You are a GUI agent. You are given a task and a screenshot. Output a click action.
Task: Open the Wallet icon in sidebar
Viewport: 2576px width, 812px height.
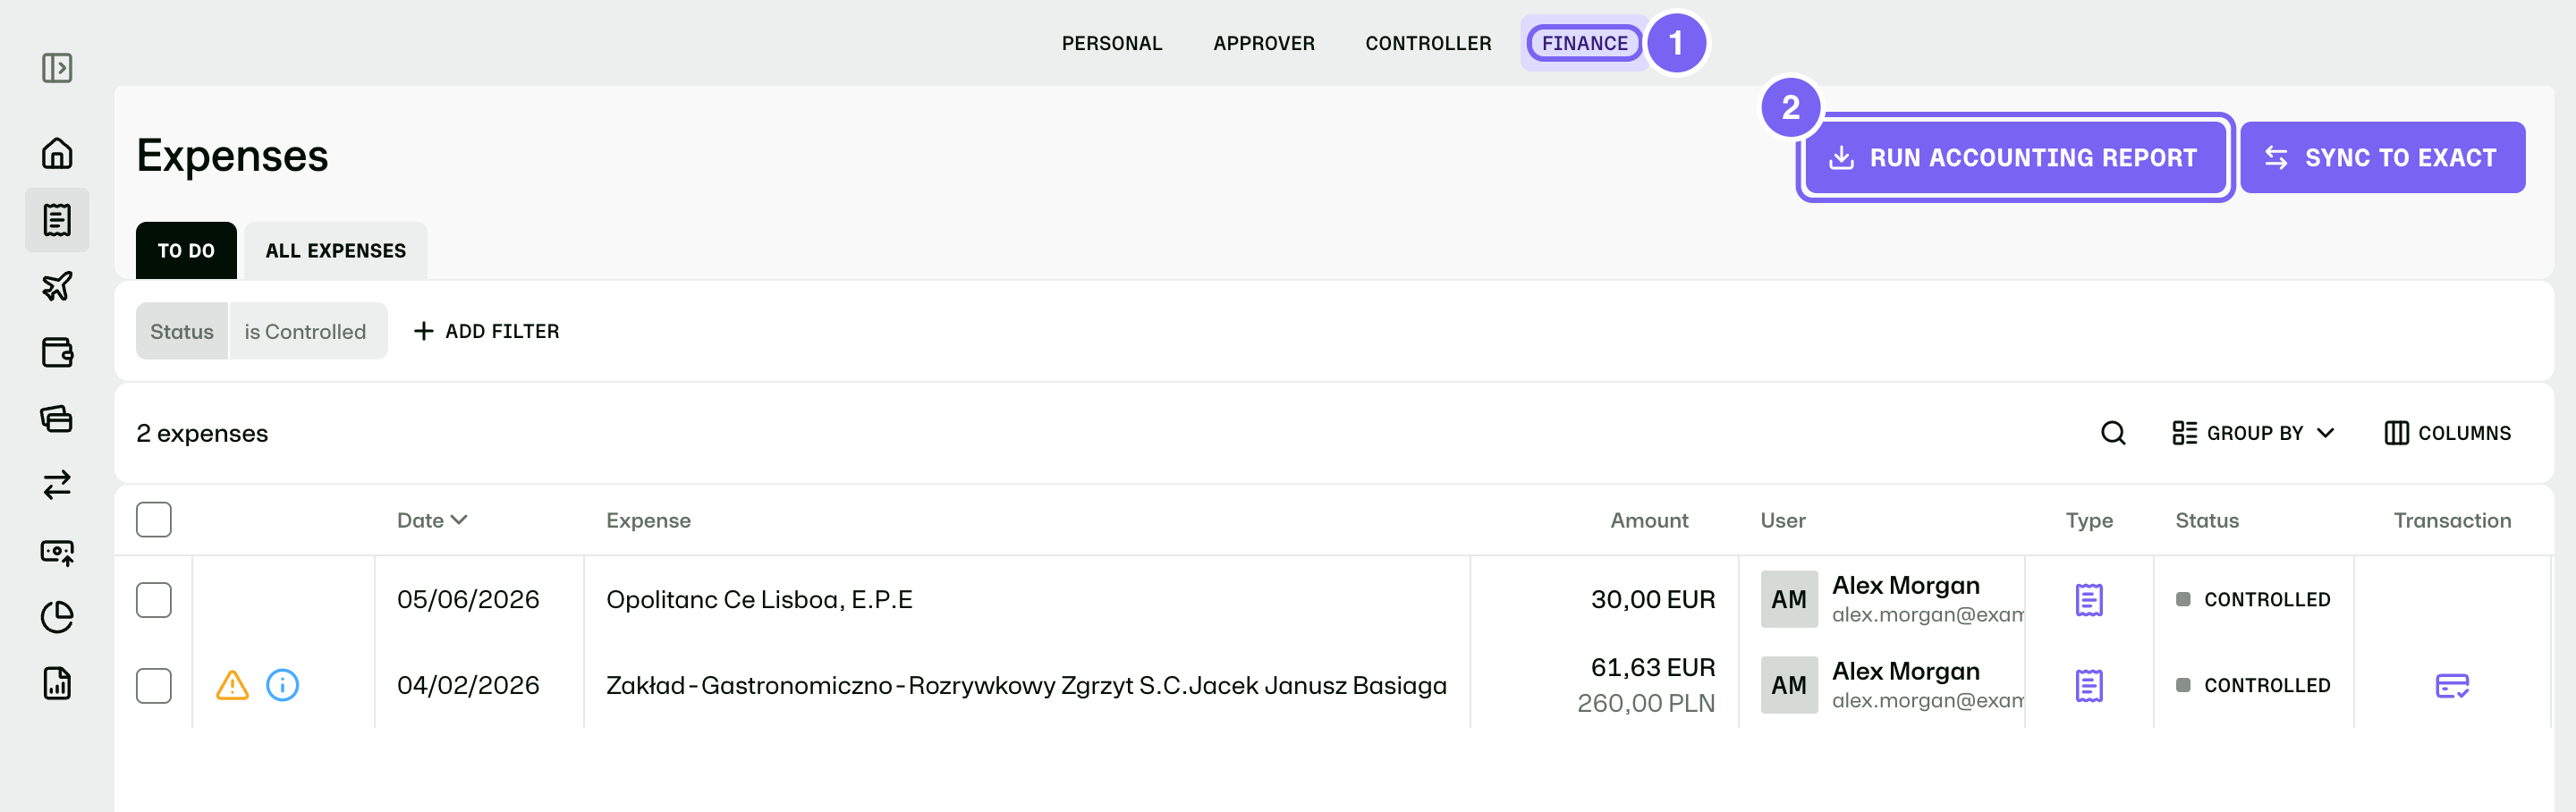[57, 352]
